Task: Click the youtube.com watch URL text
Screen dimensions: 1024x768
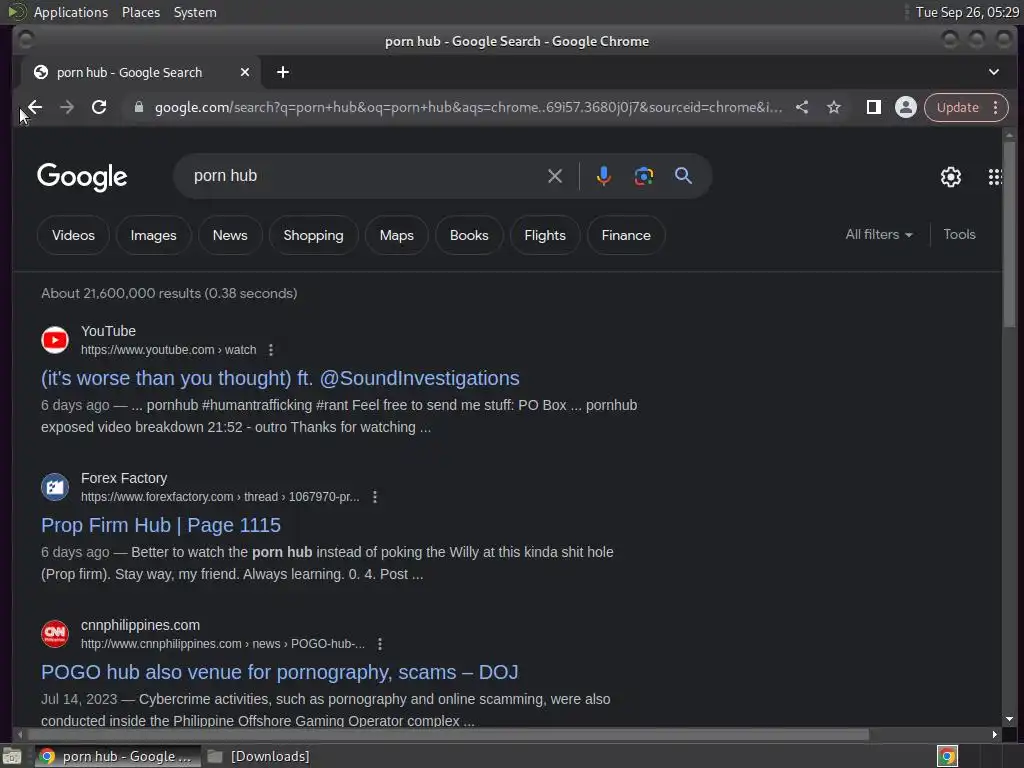Action: (168, 350)
